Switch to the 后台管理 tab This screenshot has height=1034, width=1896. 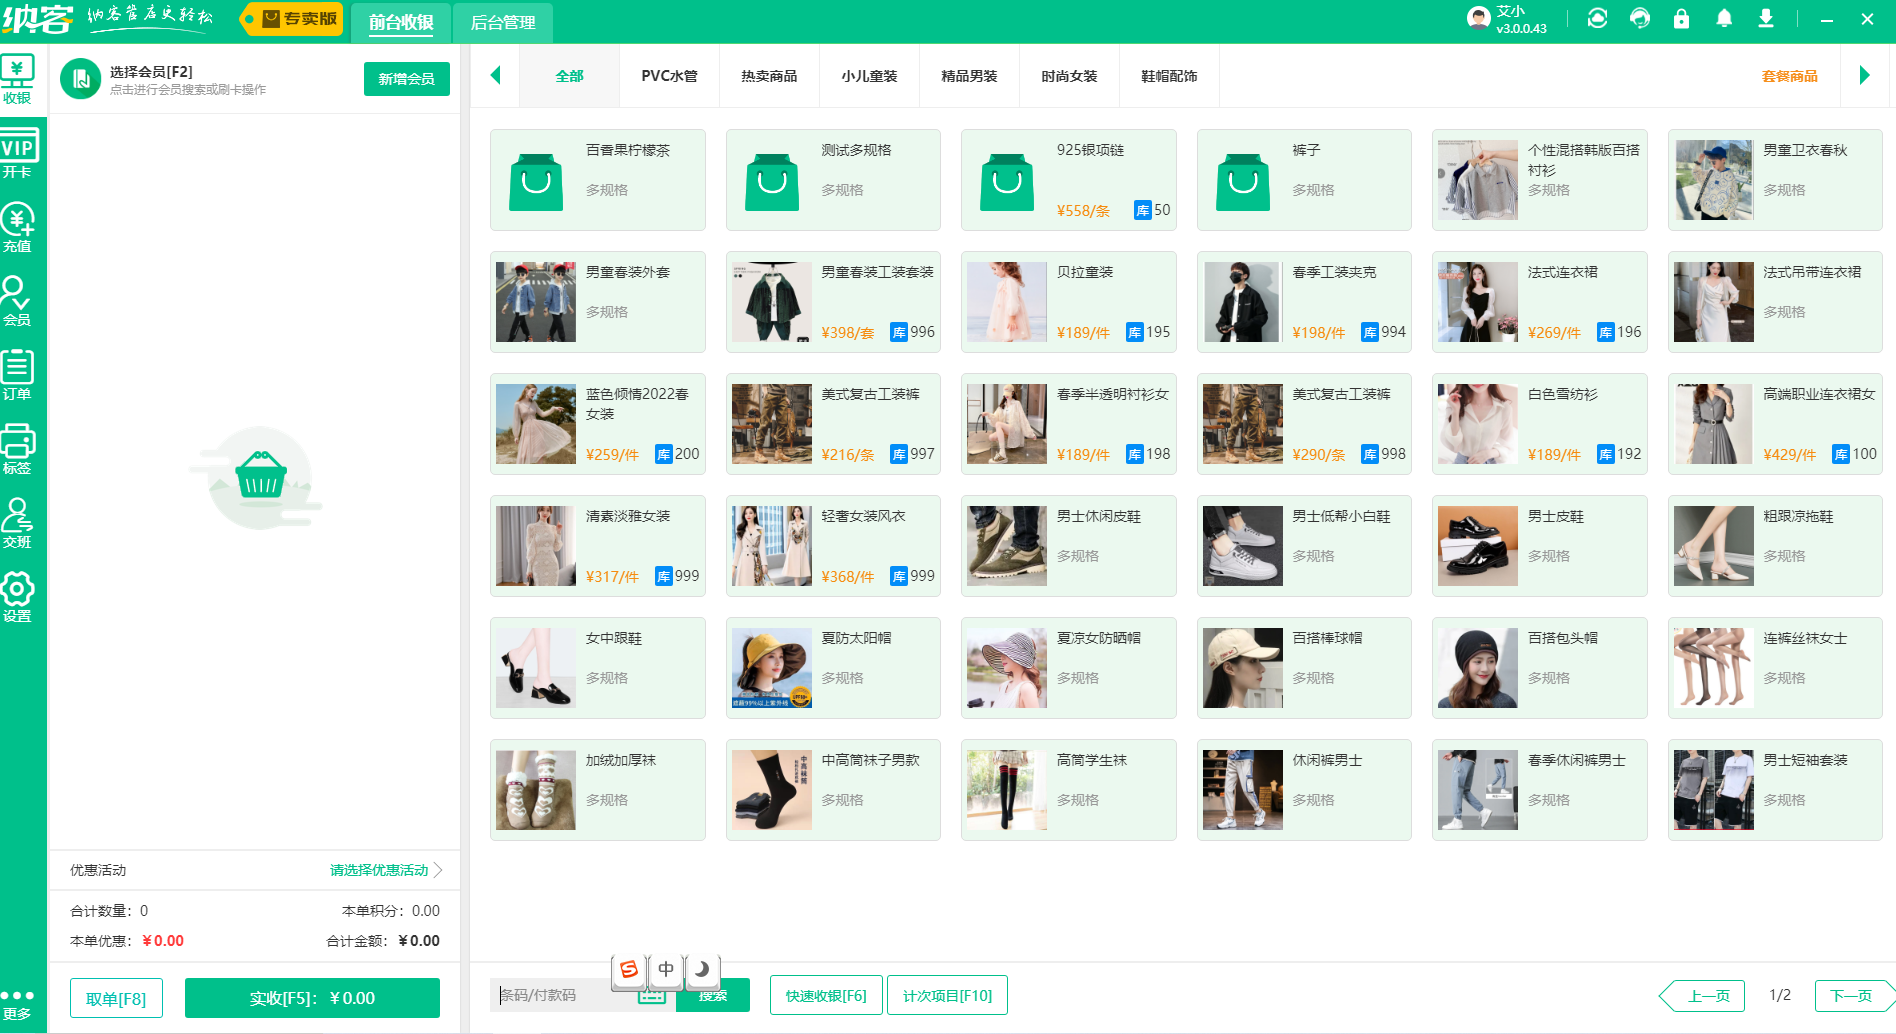tap(503, 22)
